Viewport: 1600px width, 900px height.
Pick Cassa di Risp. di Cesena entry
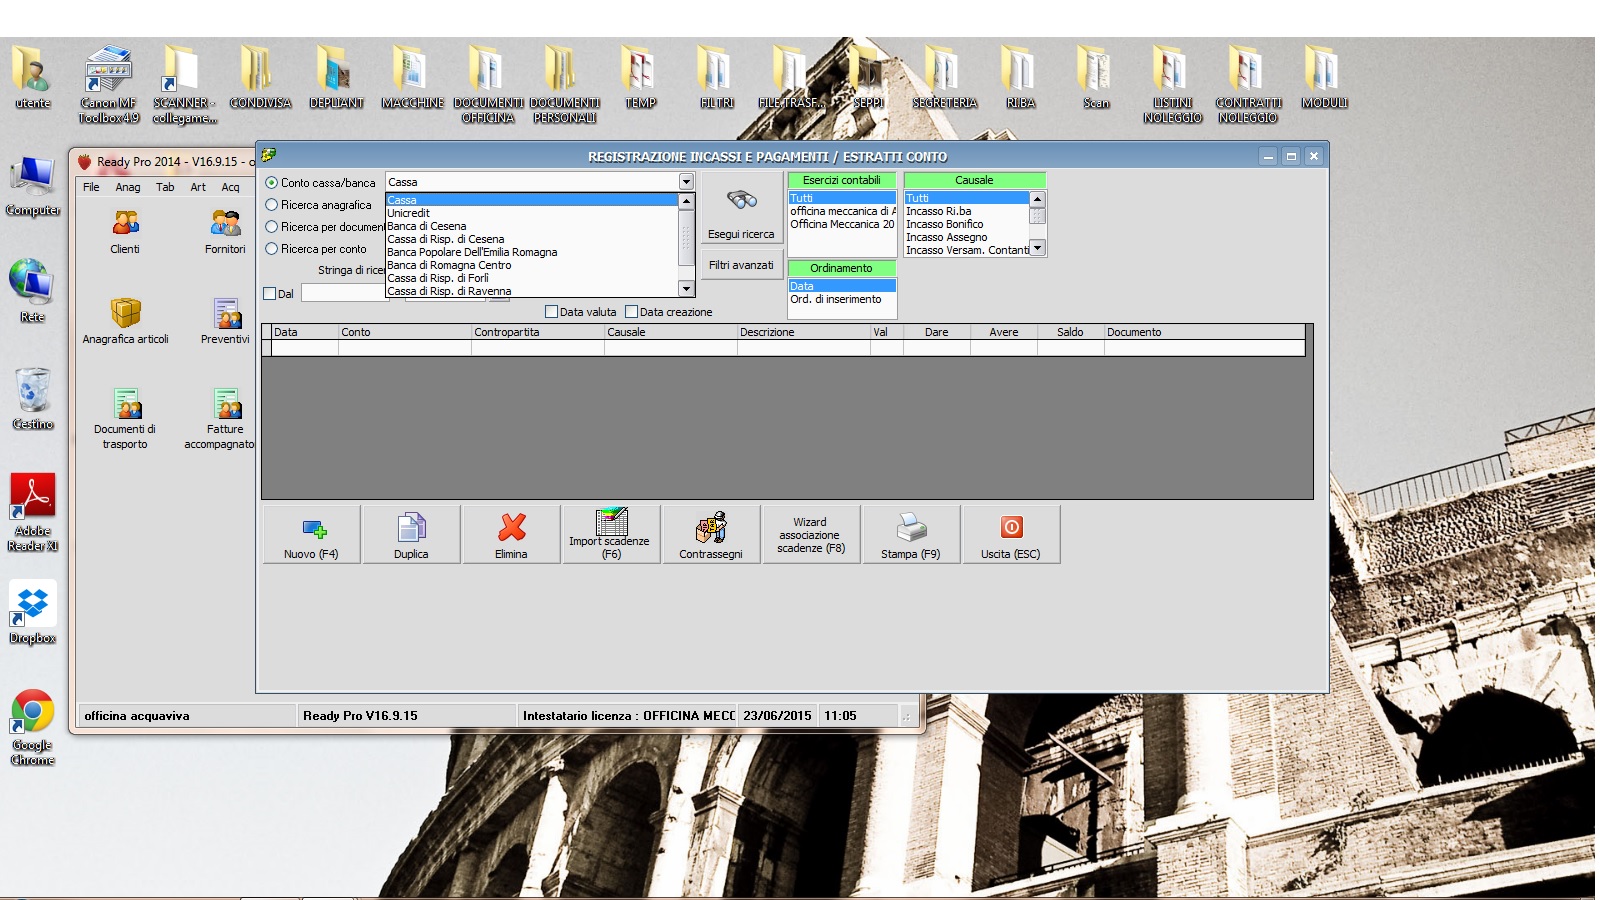[532, 239]
